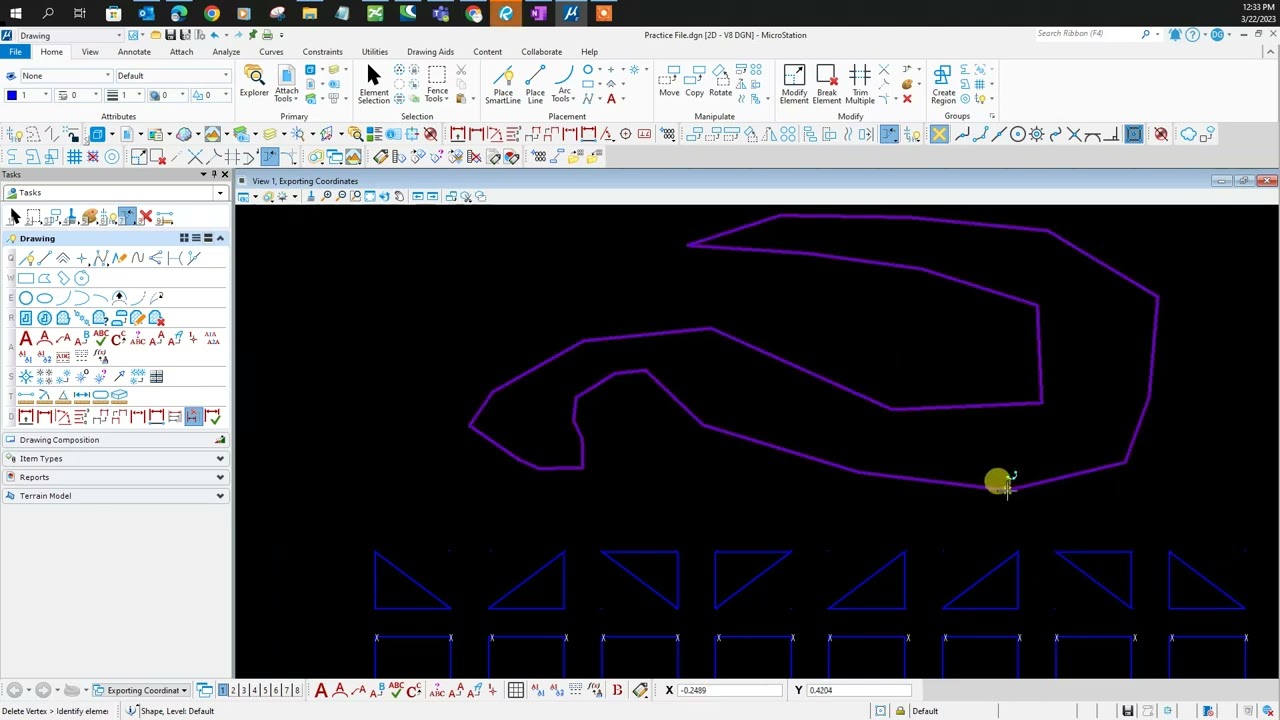The width and height of the screenshot is (1280, 720).
Task: Toggle the Origin snap mode button
Action: tap(1036, 135)
